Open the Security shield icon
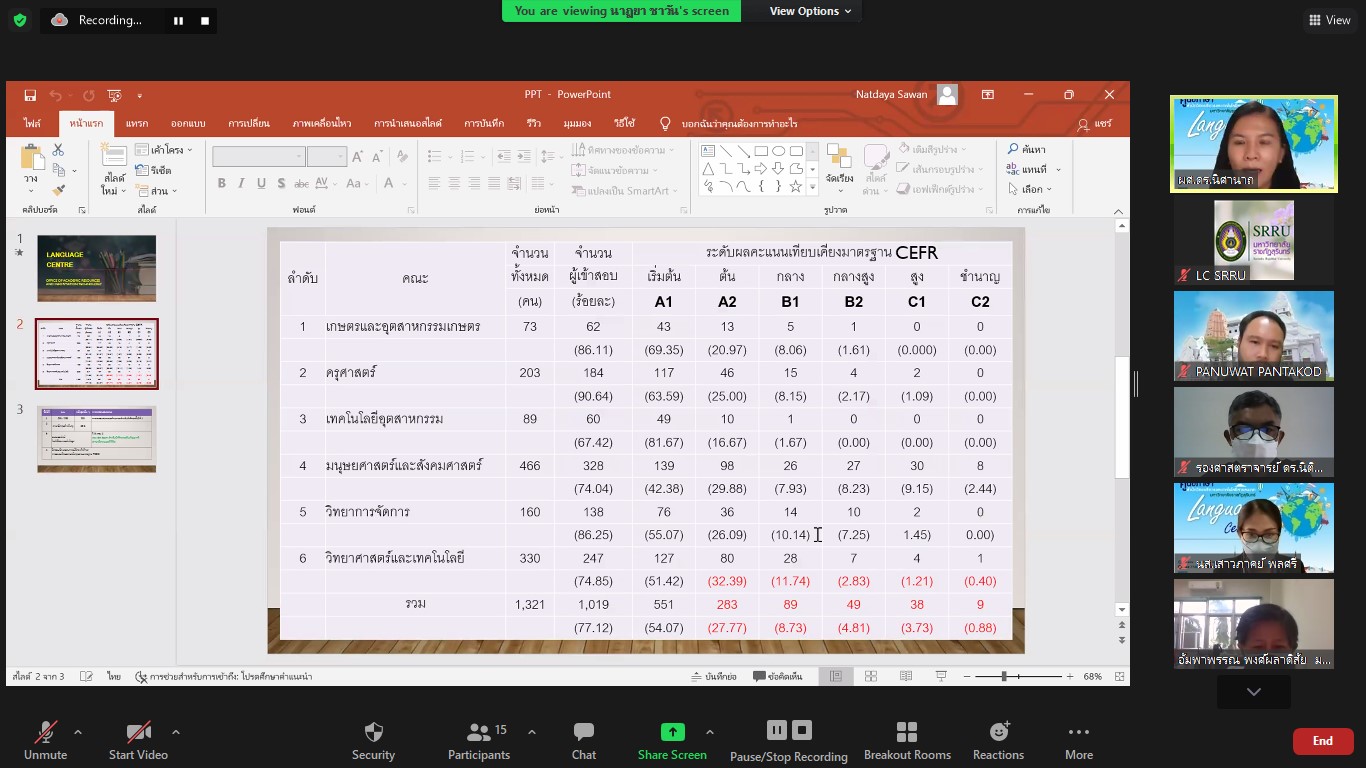Image resolution: width=1366 pixels, height=768 pixels. tap(373, 732)
